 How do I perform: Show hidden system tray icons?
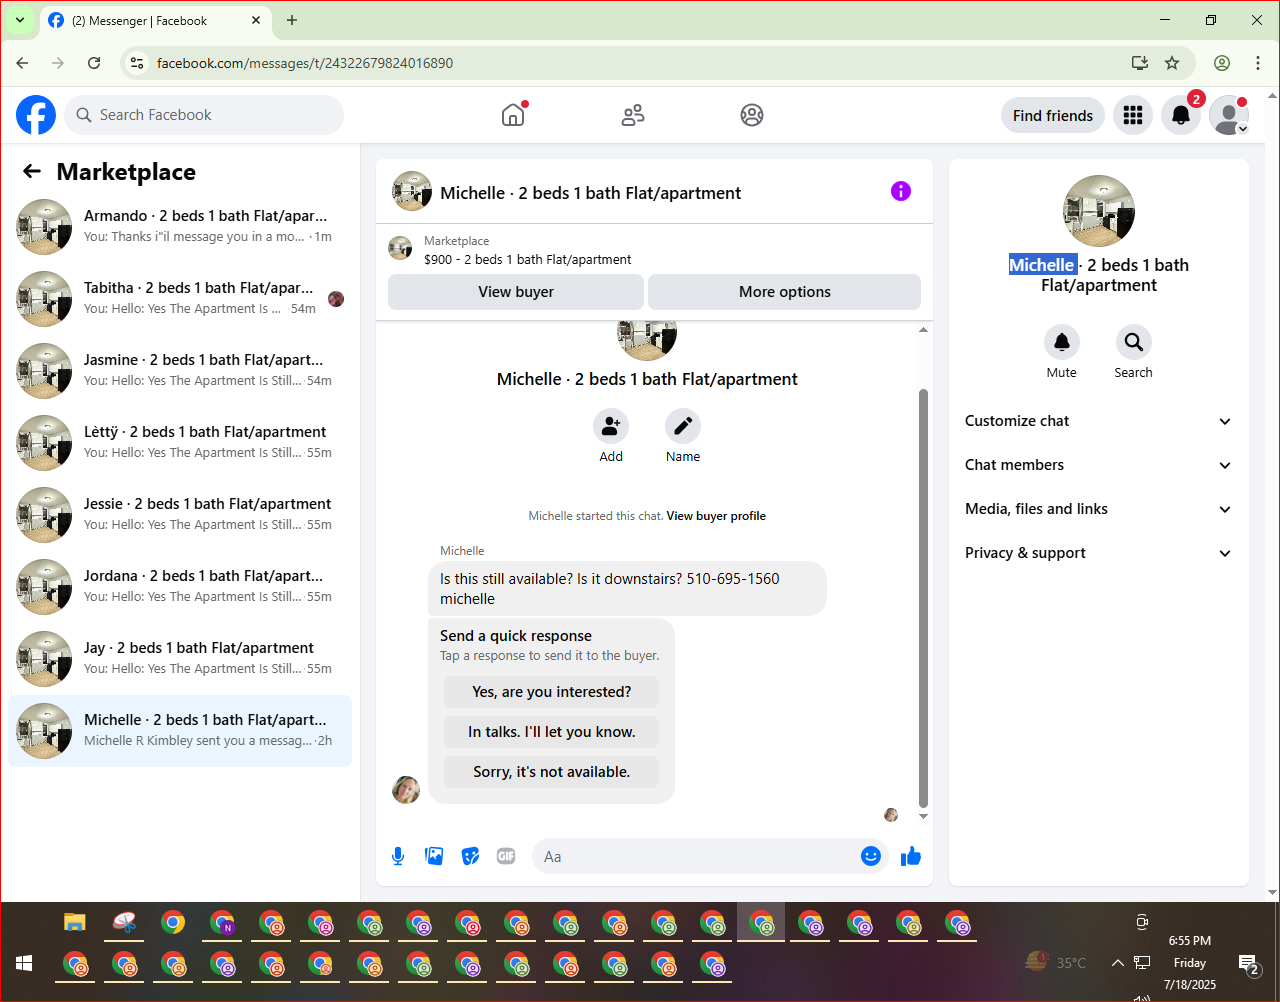[x=1117, y=963]
